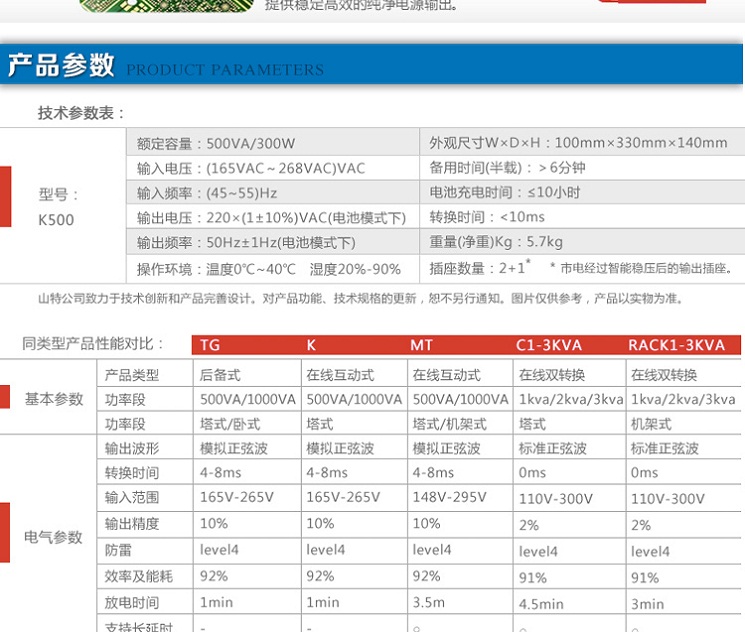Select the C1-3KVA column header
This screenshot has height=632, width=745.
(x=549, y=345)
